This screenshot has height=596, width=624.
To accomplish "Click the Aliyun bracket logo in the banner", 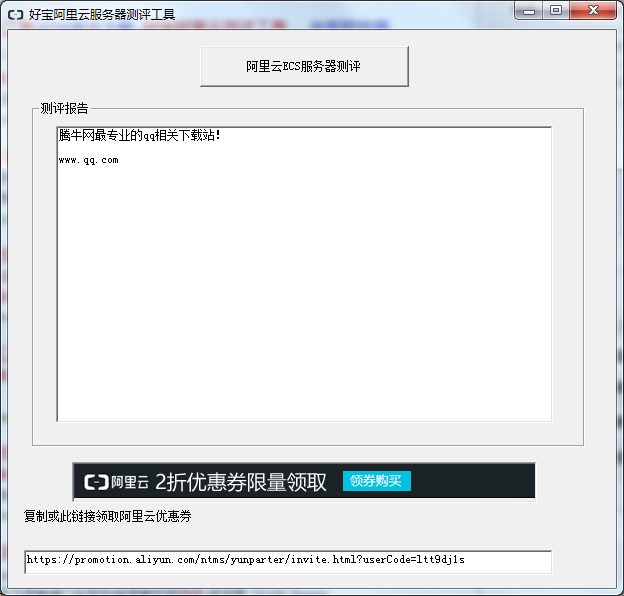I will pos(96,482).
